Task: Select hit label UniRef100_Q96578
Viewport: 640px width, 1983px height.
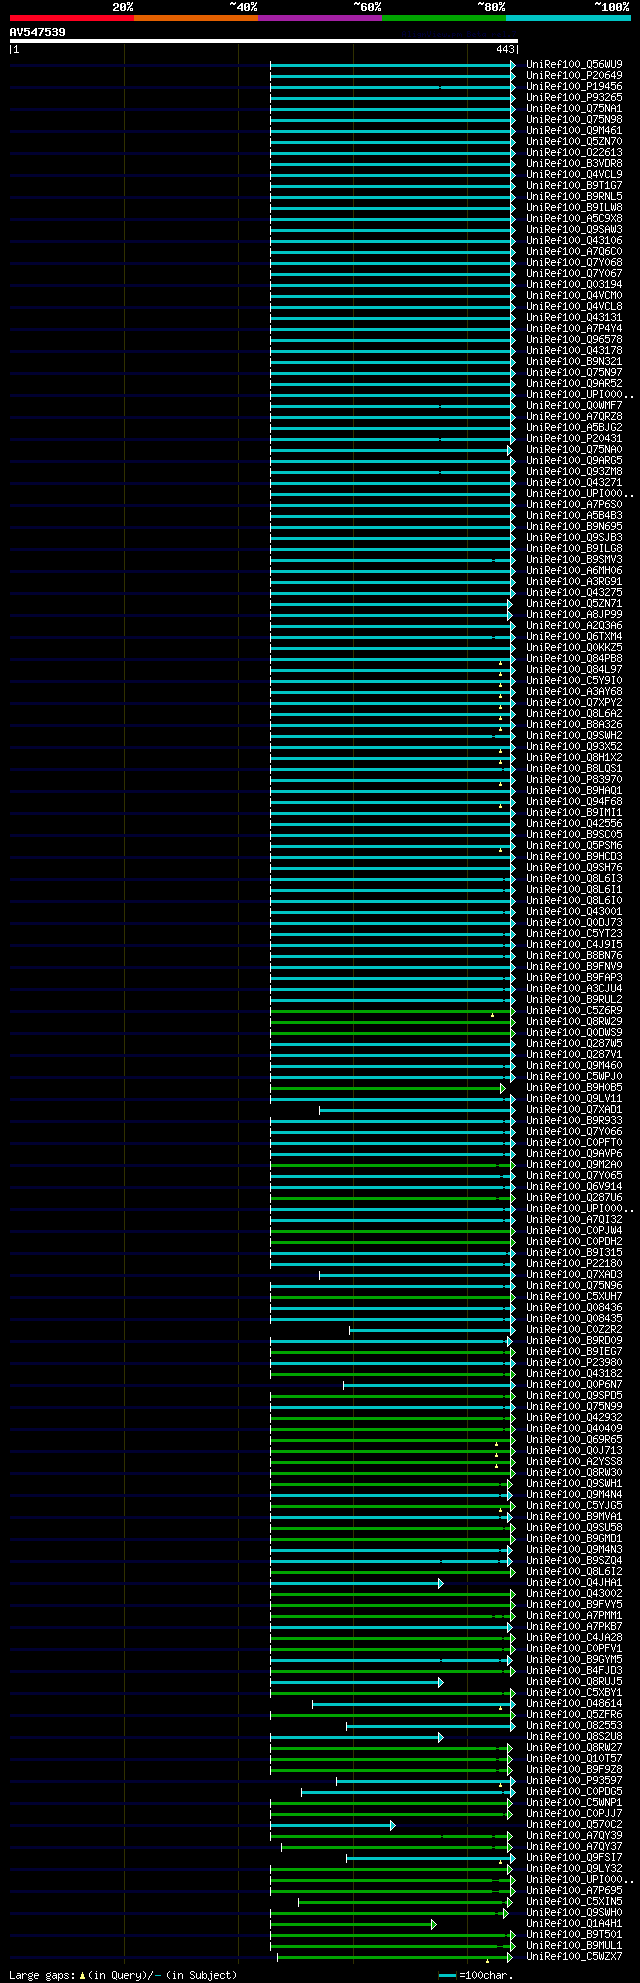Action: coord(574,340)
